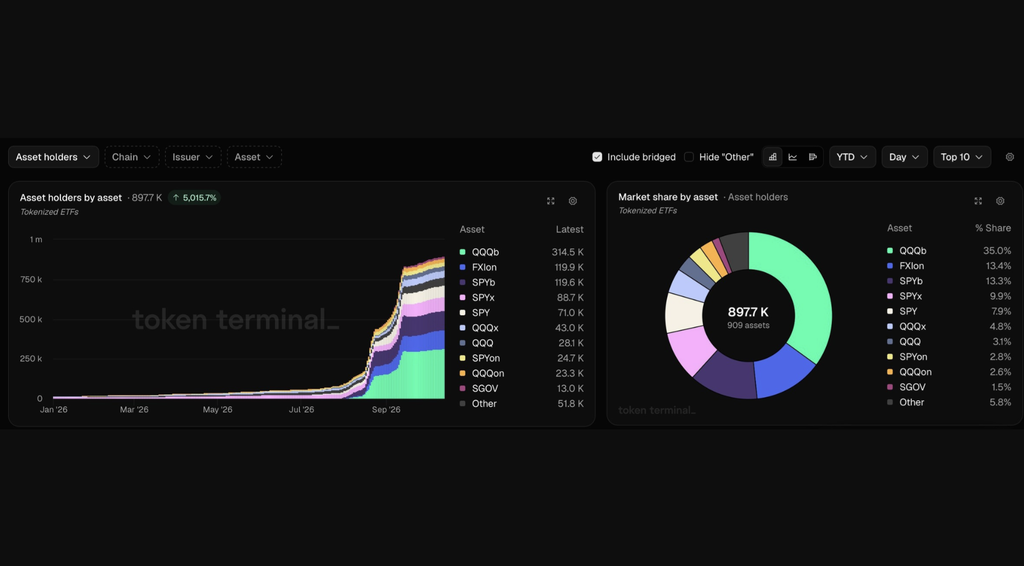Viewport: 1024px width, 566px height.
Task: Select Other in the Asset holders legend
Action: click(x=484, y=403)
